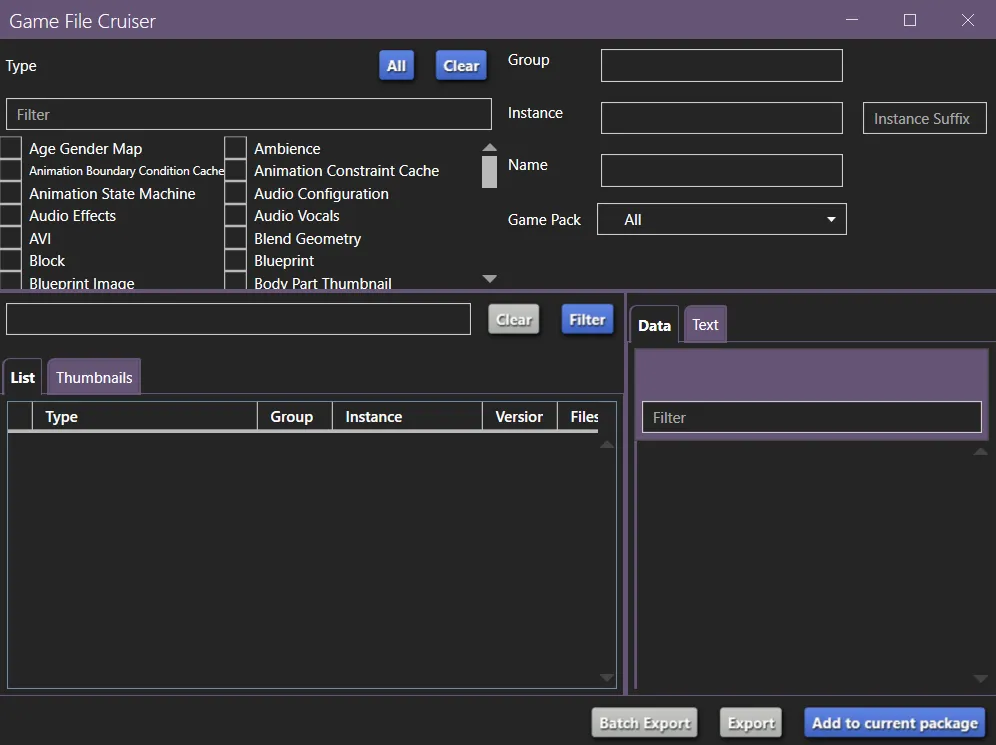Start a Batch Export

644,722
